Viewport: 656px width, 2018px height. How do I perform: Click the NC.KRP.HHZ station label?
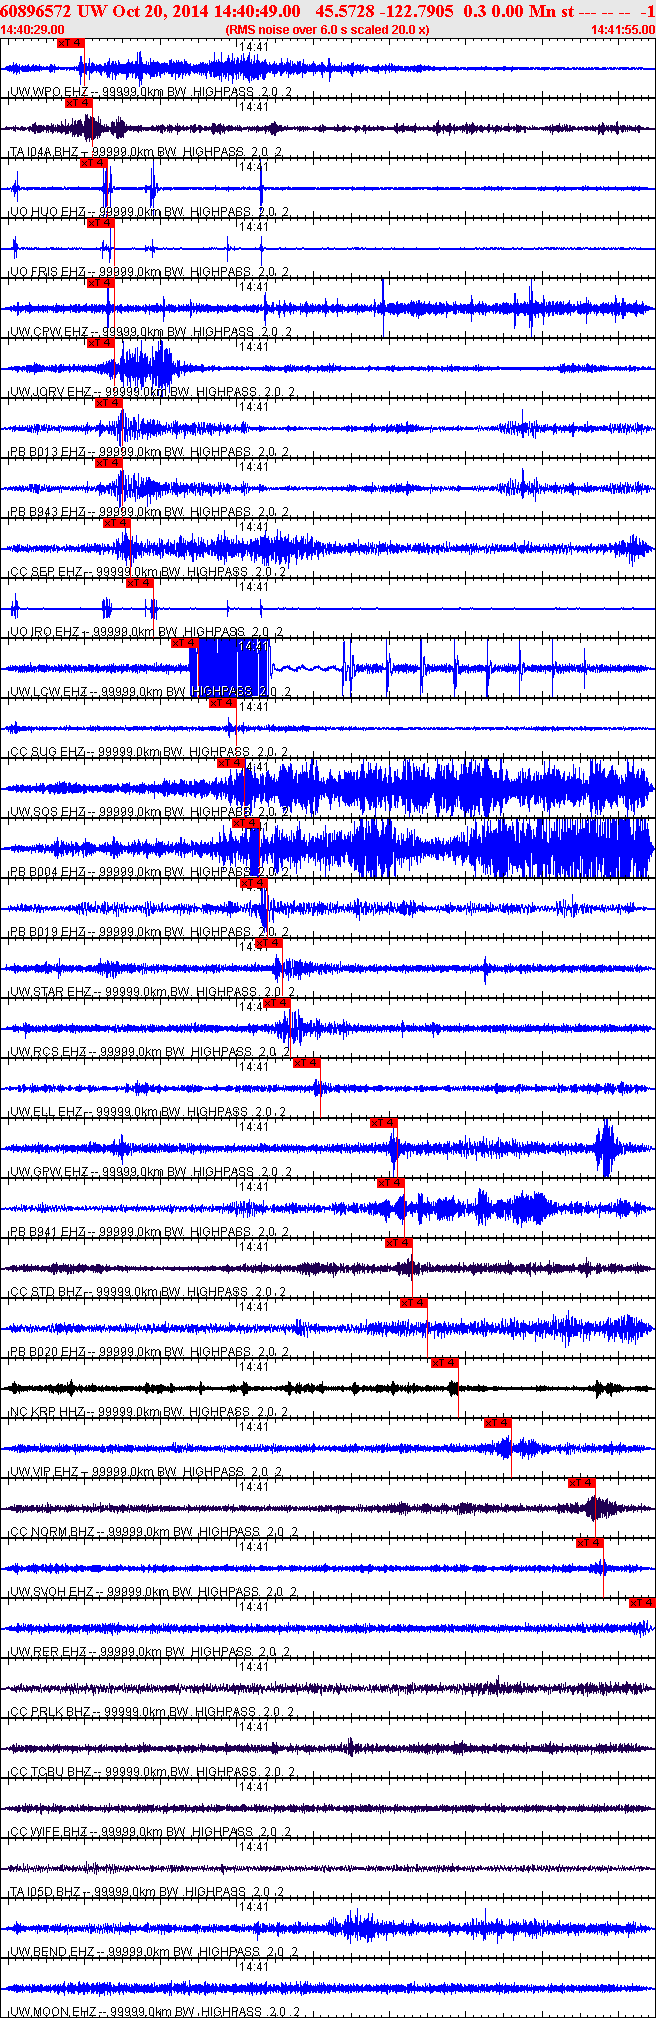pos(47,1412)
